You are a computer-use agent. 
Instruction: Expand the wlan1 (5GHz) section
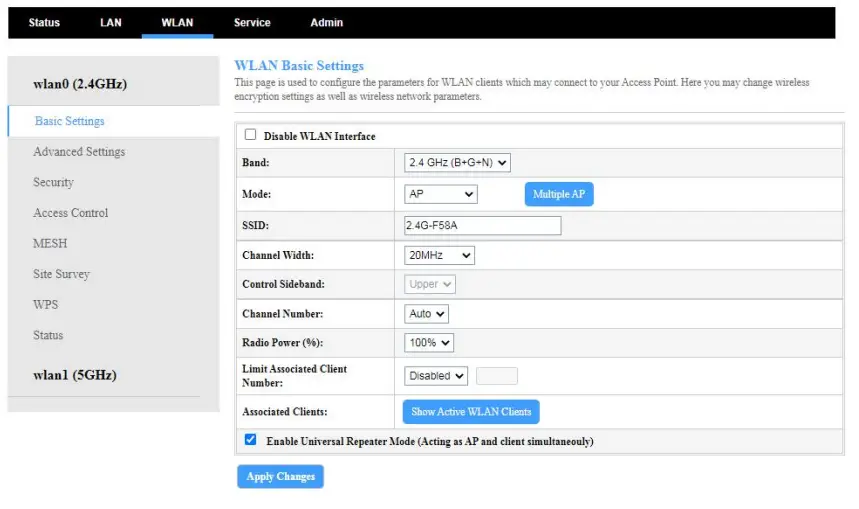75,375
